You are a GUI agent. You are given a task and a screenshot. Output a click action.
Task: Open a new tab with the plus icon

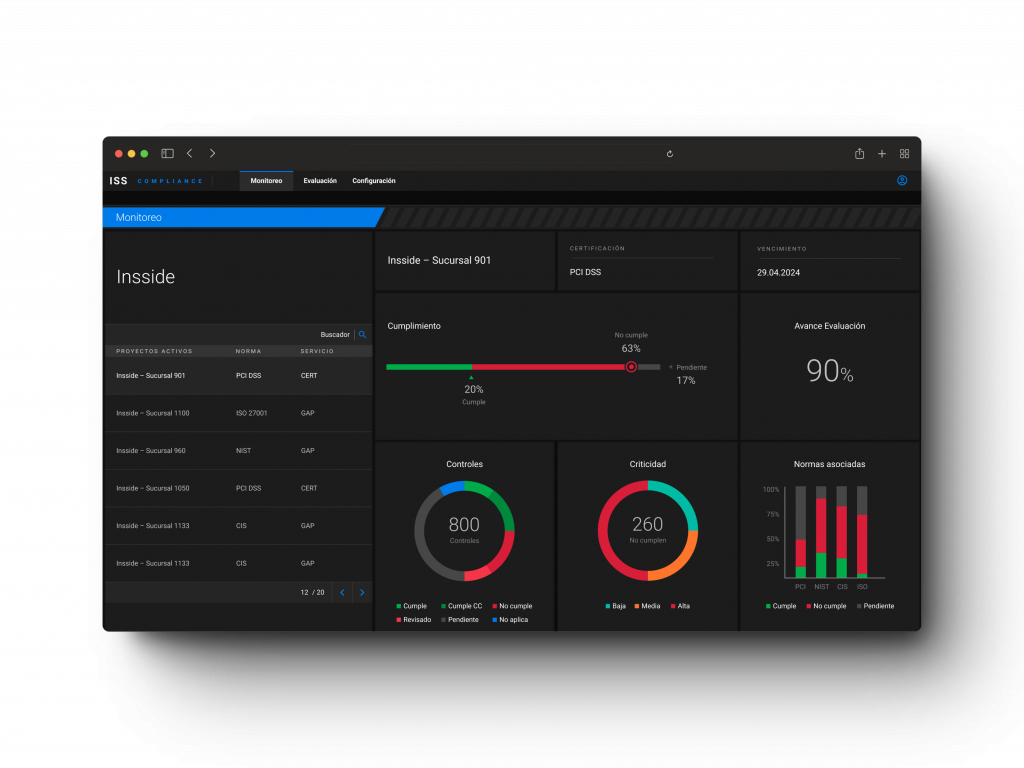(x=882, y=153)
